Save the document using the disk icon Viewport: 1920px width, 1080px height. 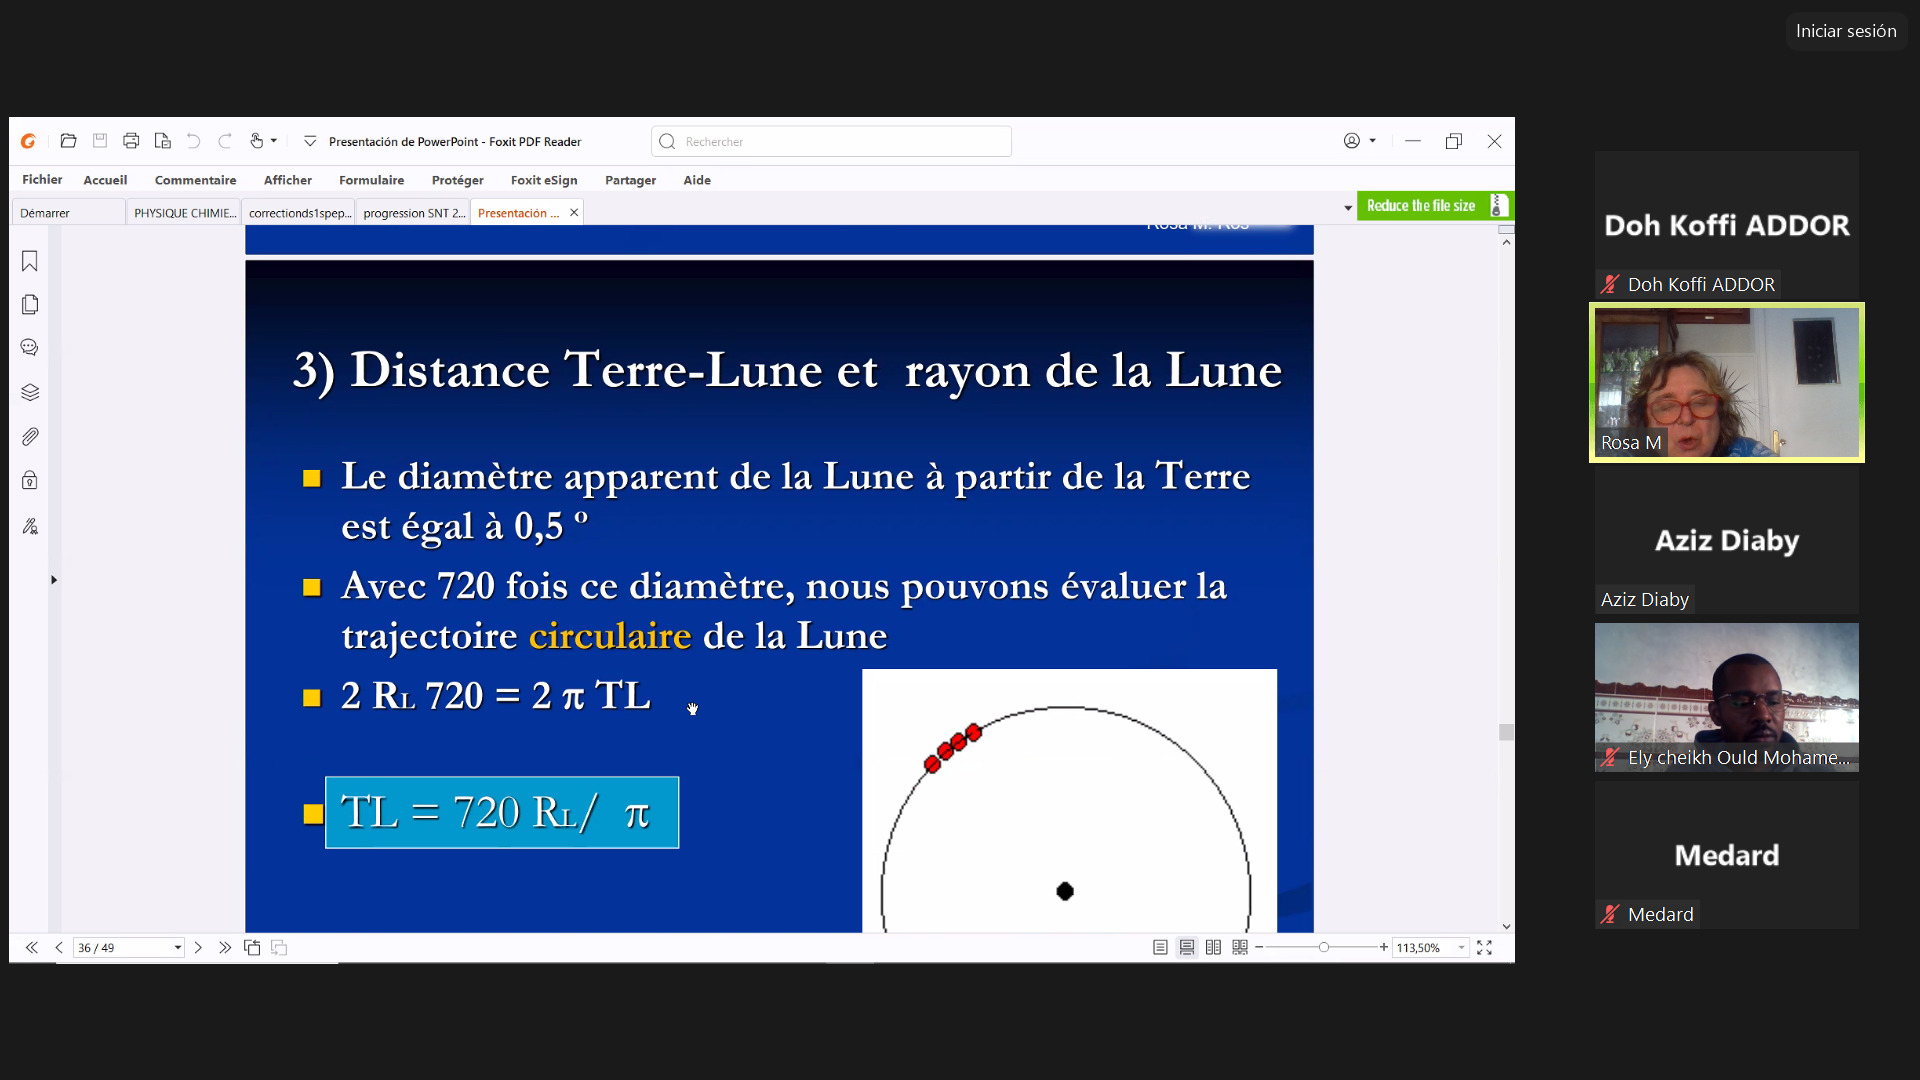pos(100,141)
